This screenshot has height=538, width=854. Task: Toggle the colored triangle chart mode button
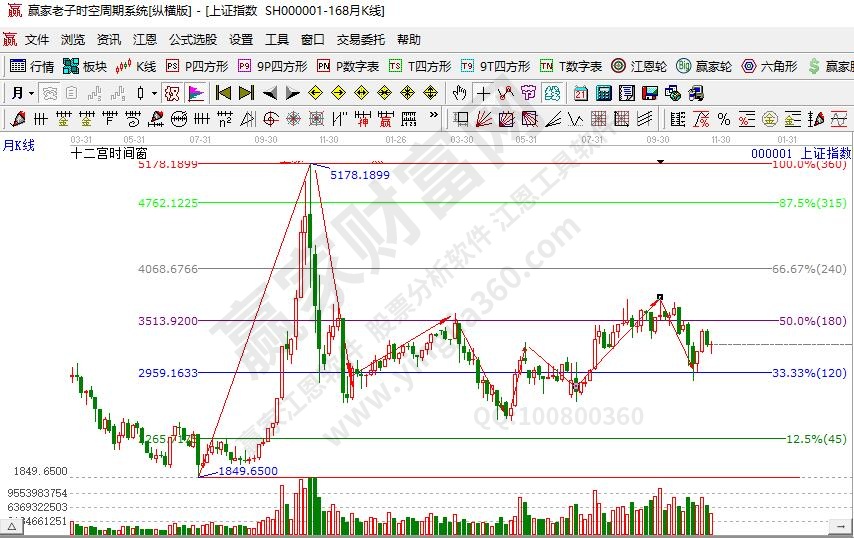195,93
